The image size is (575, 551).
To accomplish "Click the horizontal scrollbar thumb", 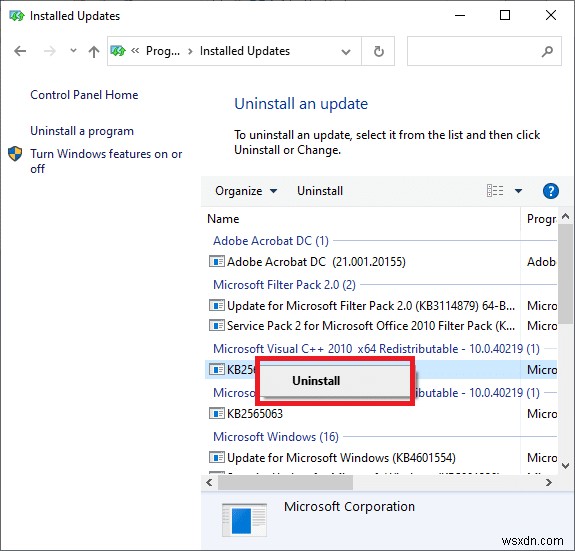I will (286, 483).
